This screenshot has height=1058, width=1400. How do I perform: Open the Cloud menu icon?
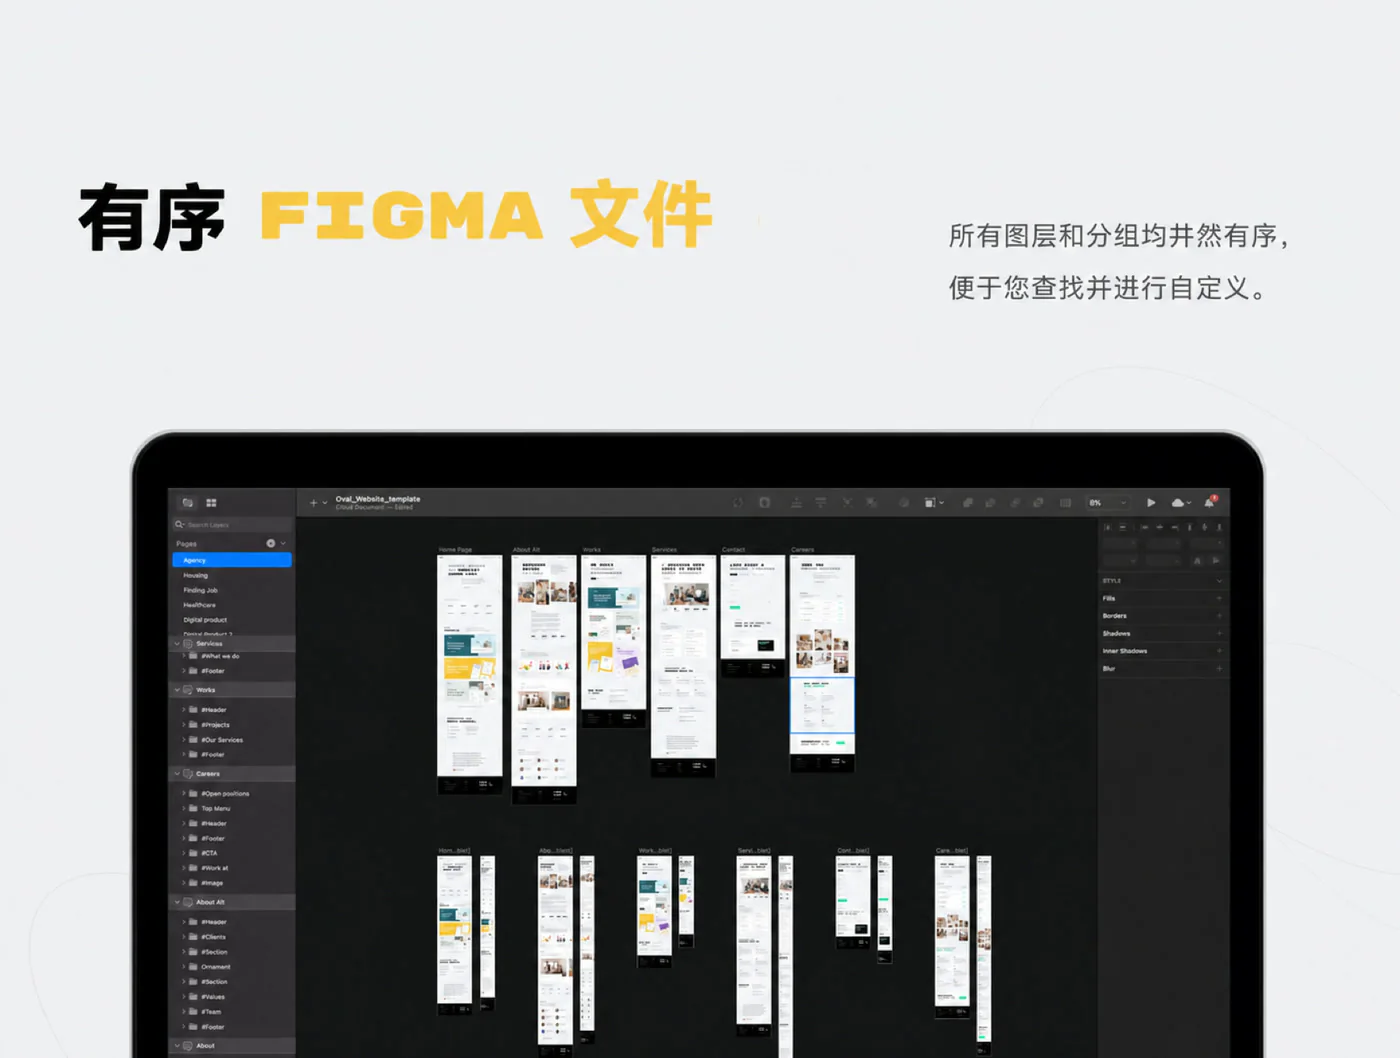[x=1180, y=503]
